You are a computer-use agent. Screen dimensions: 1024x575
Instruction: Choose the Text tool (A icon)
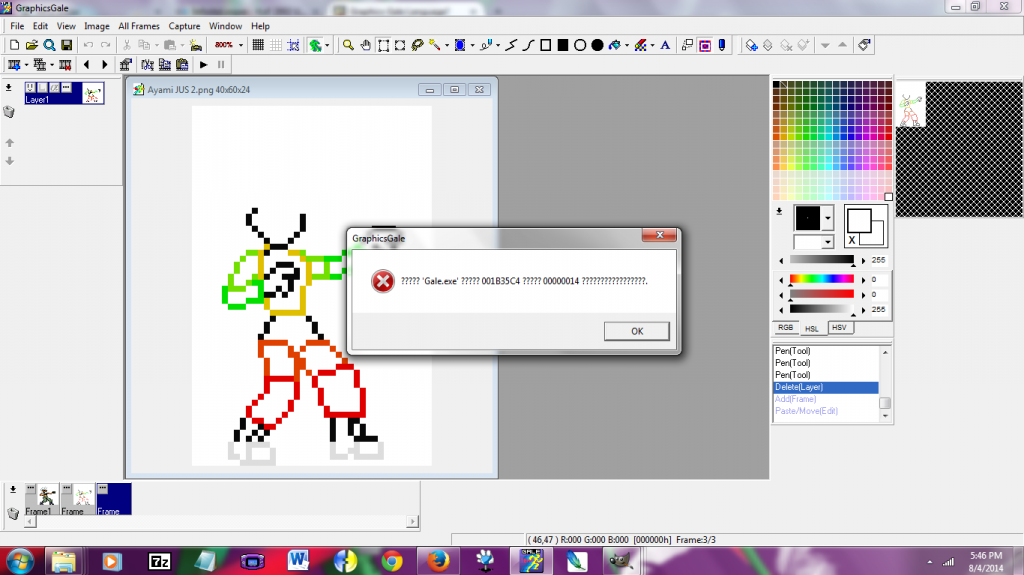pos(664,45)
